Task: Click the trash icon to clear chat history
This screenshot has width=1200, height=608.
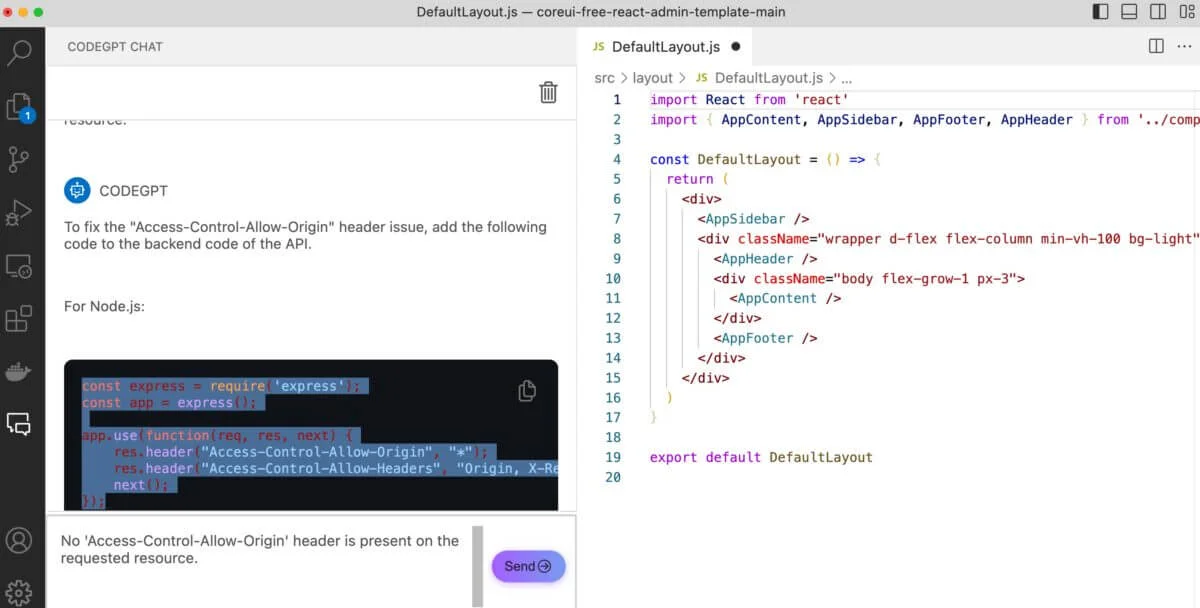Action: pos(548,91)
